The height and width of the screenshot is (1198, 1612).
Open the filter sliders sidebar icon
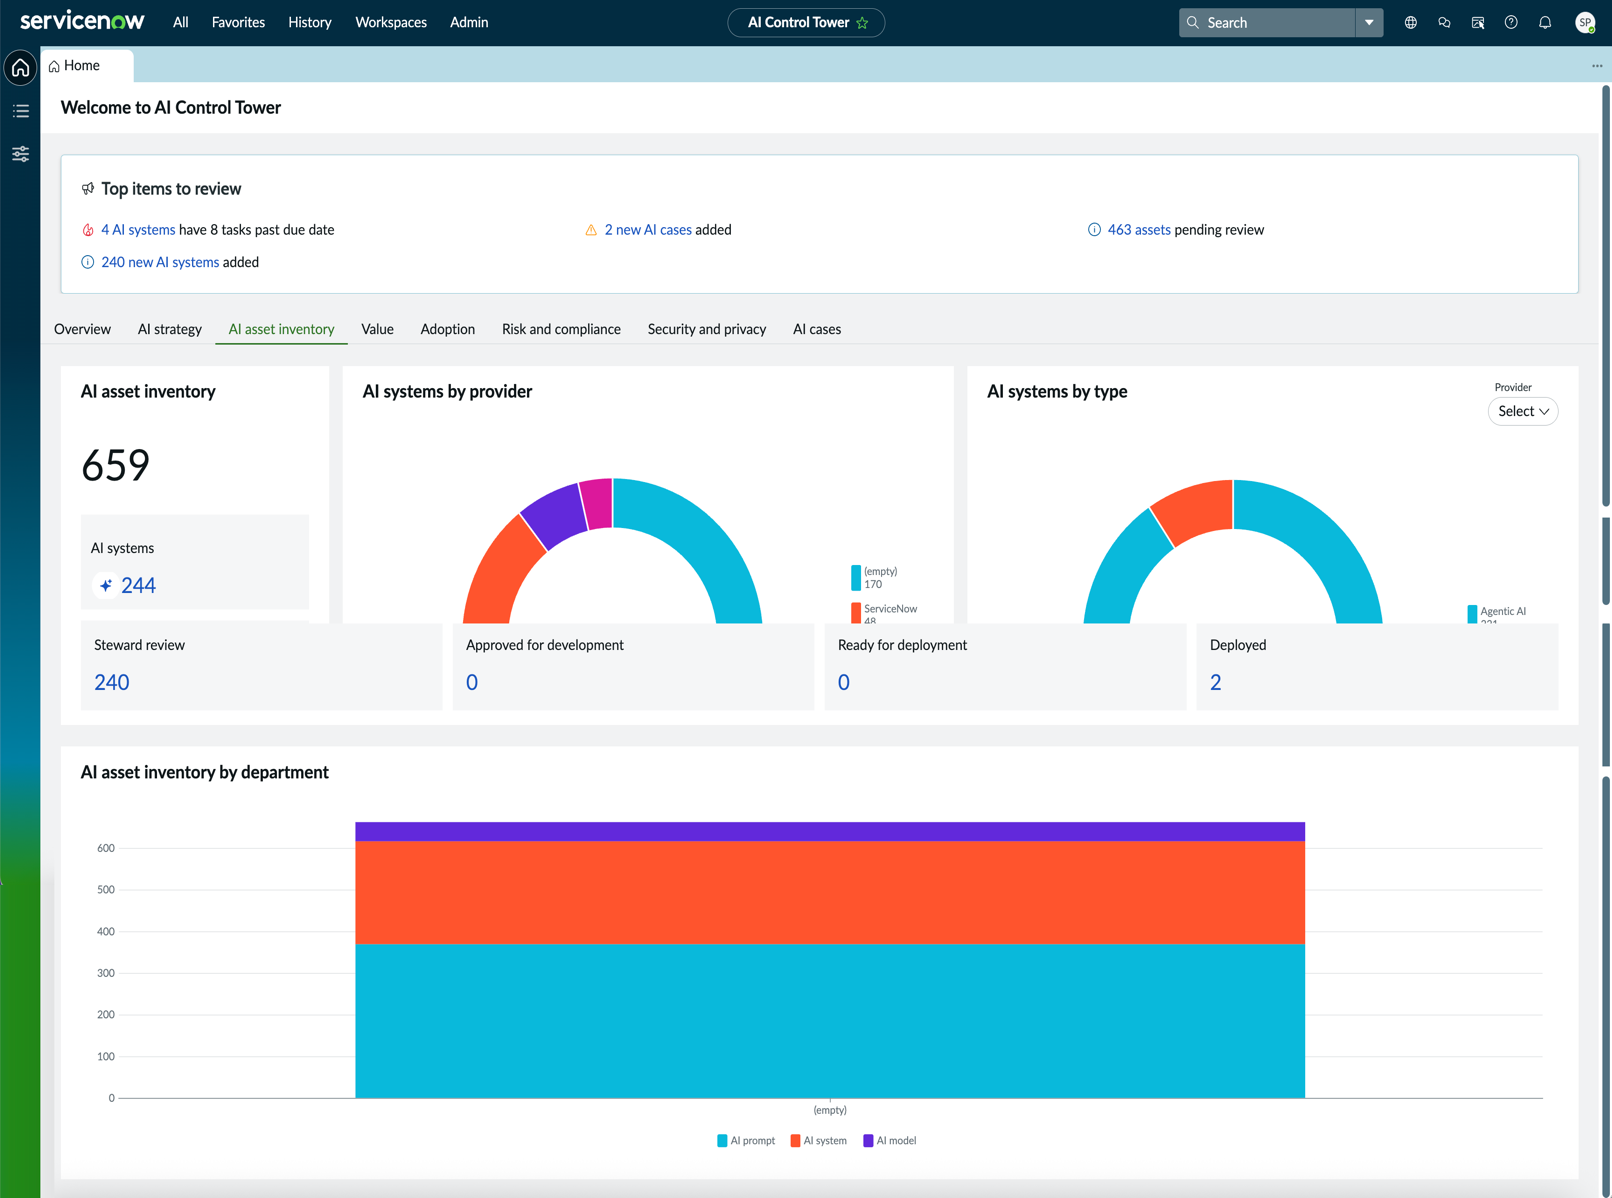[20, 154]
